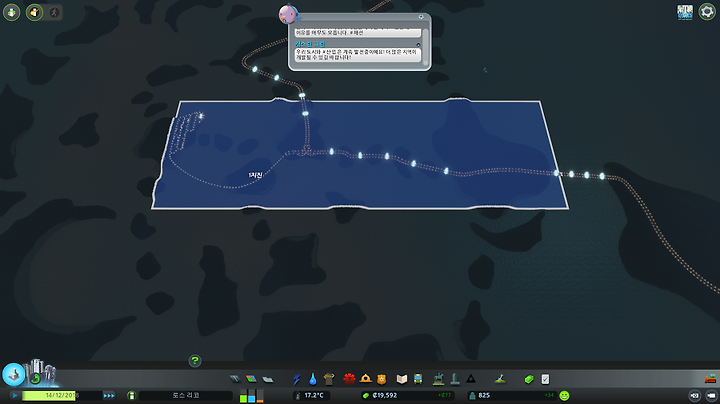Open the Electricity build menu
720x404 pixels.
[x=297, y=379]
